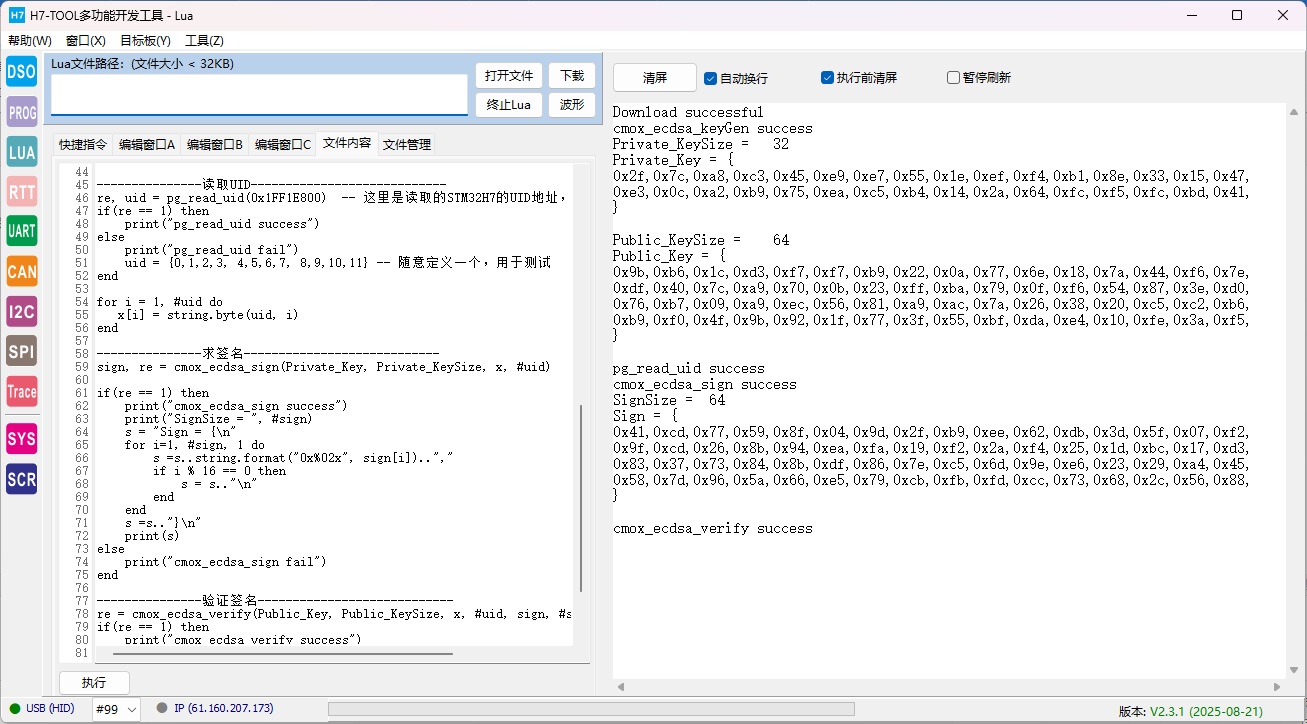Open the CAN bus tool

point(22,271)
